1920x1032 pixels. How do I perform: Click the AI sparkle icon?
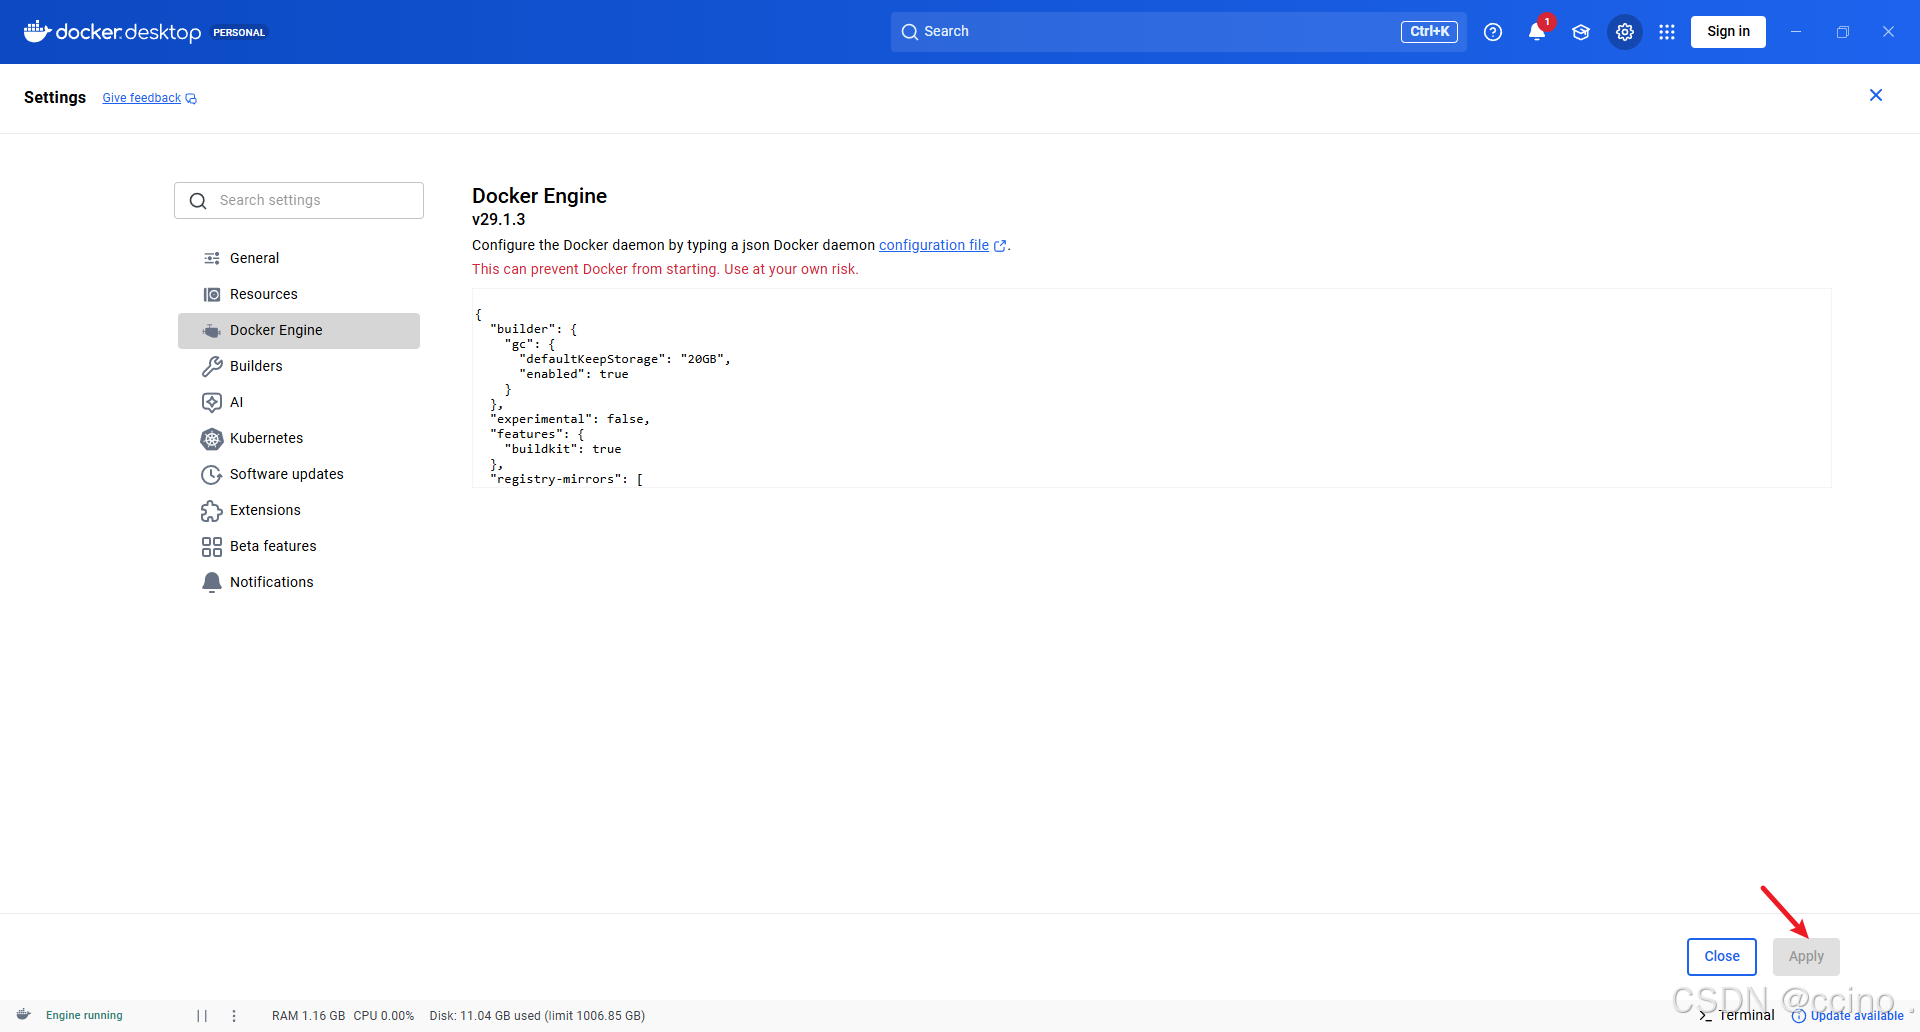[212, 402]
